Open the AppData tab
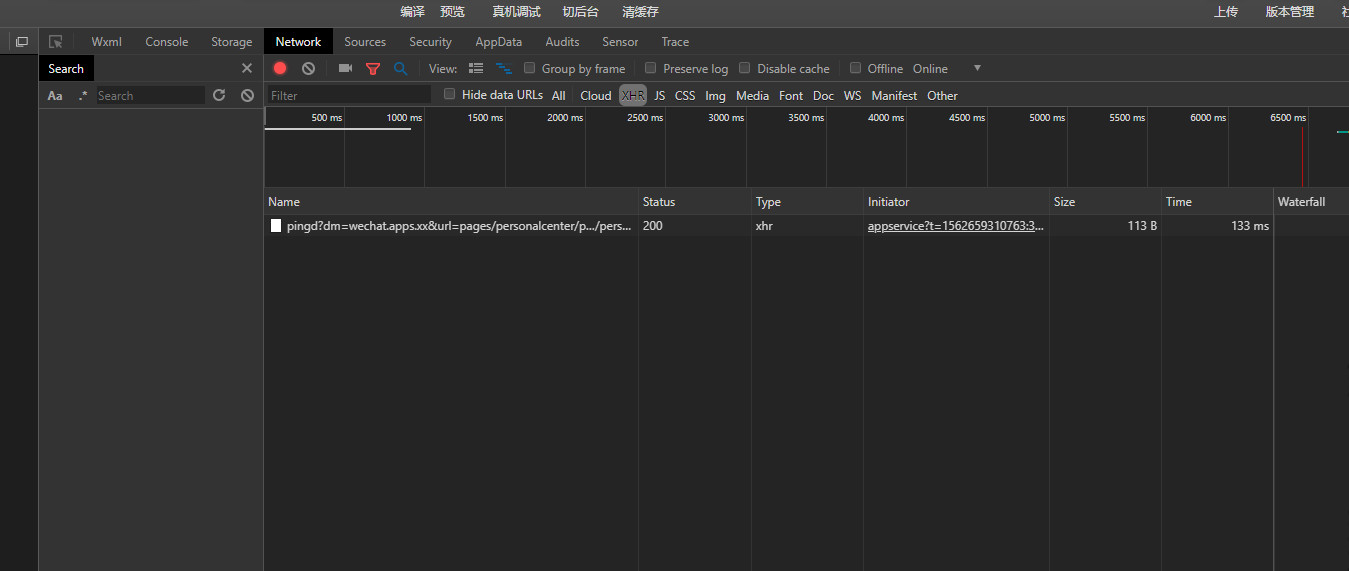The height and width of the screenshot is (571, 1349). 498,42
